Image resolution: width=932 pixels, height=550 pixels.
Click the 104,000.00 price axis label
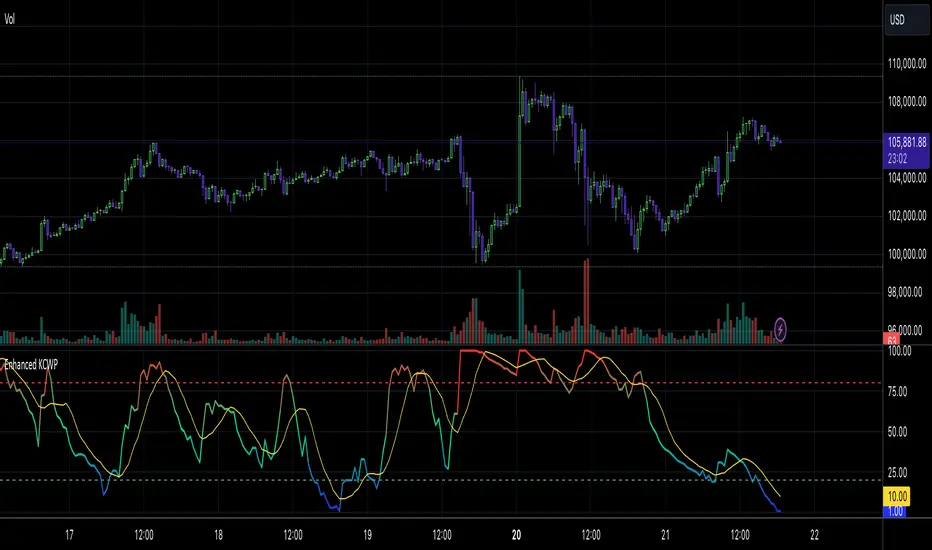[x=907, y=178]
